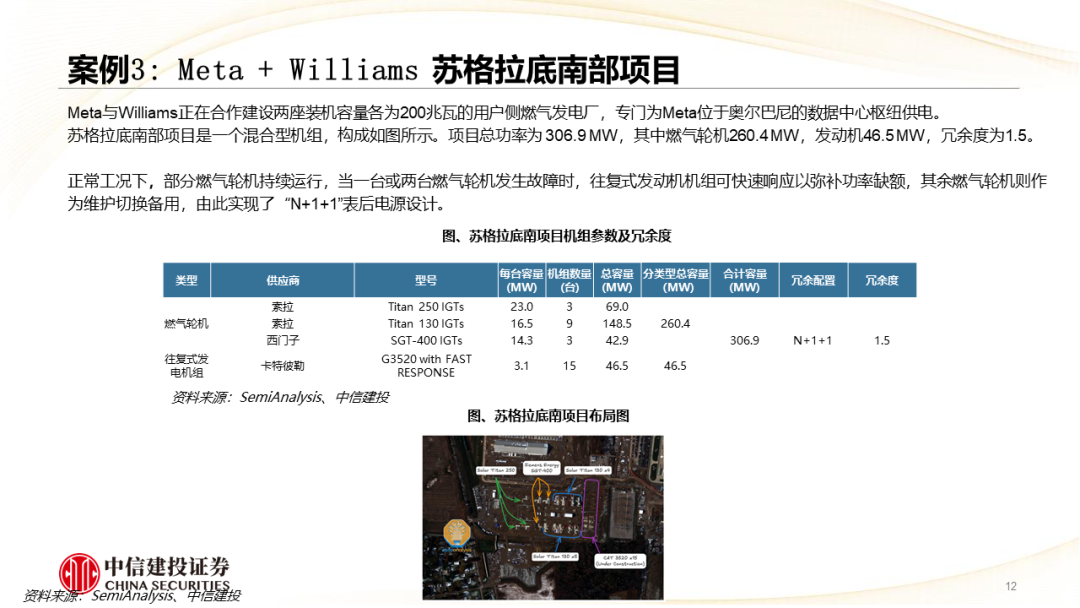
Task: Click unit count 3 in the Titan 250 row
Action: [x=569, y=307]
